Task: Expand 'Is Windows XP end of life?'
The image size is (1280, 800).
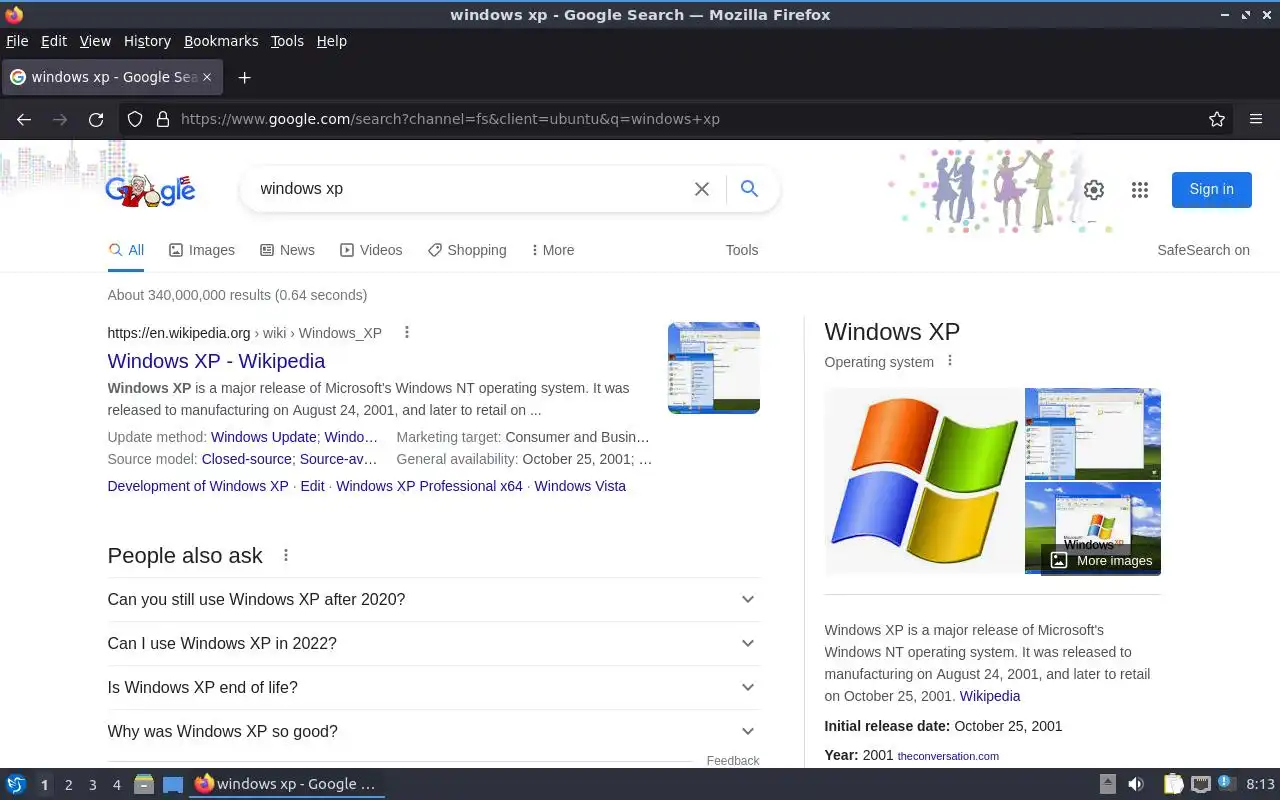Action: pyautogui.click(x=433, y=687)
